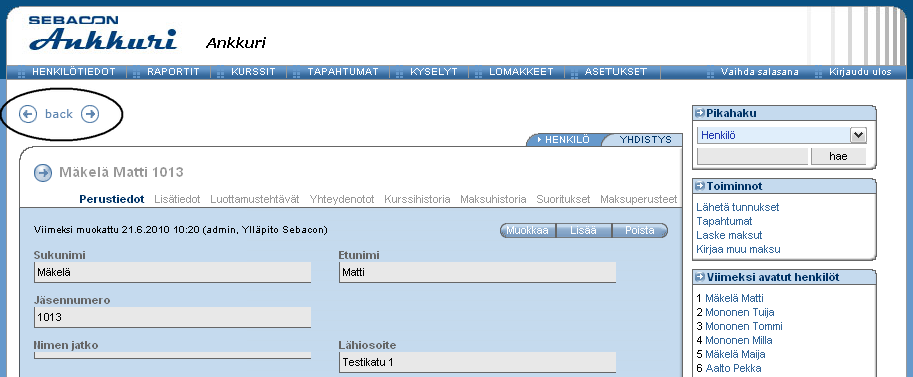This screenshot has height=377, width=913.
Task: Open the KYSELYT menu
Action: click(x=433, y=72)
